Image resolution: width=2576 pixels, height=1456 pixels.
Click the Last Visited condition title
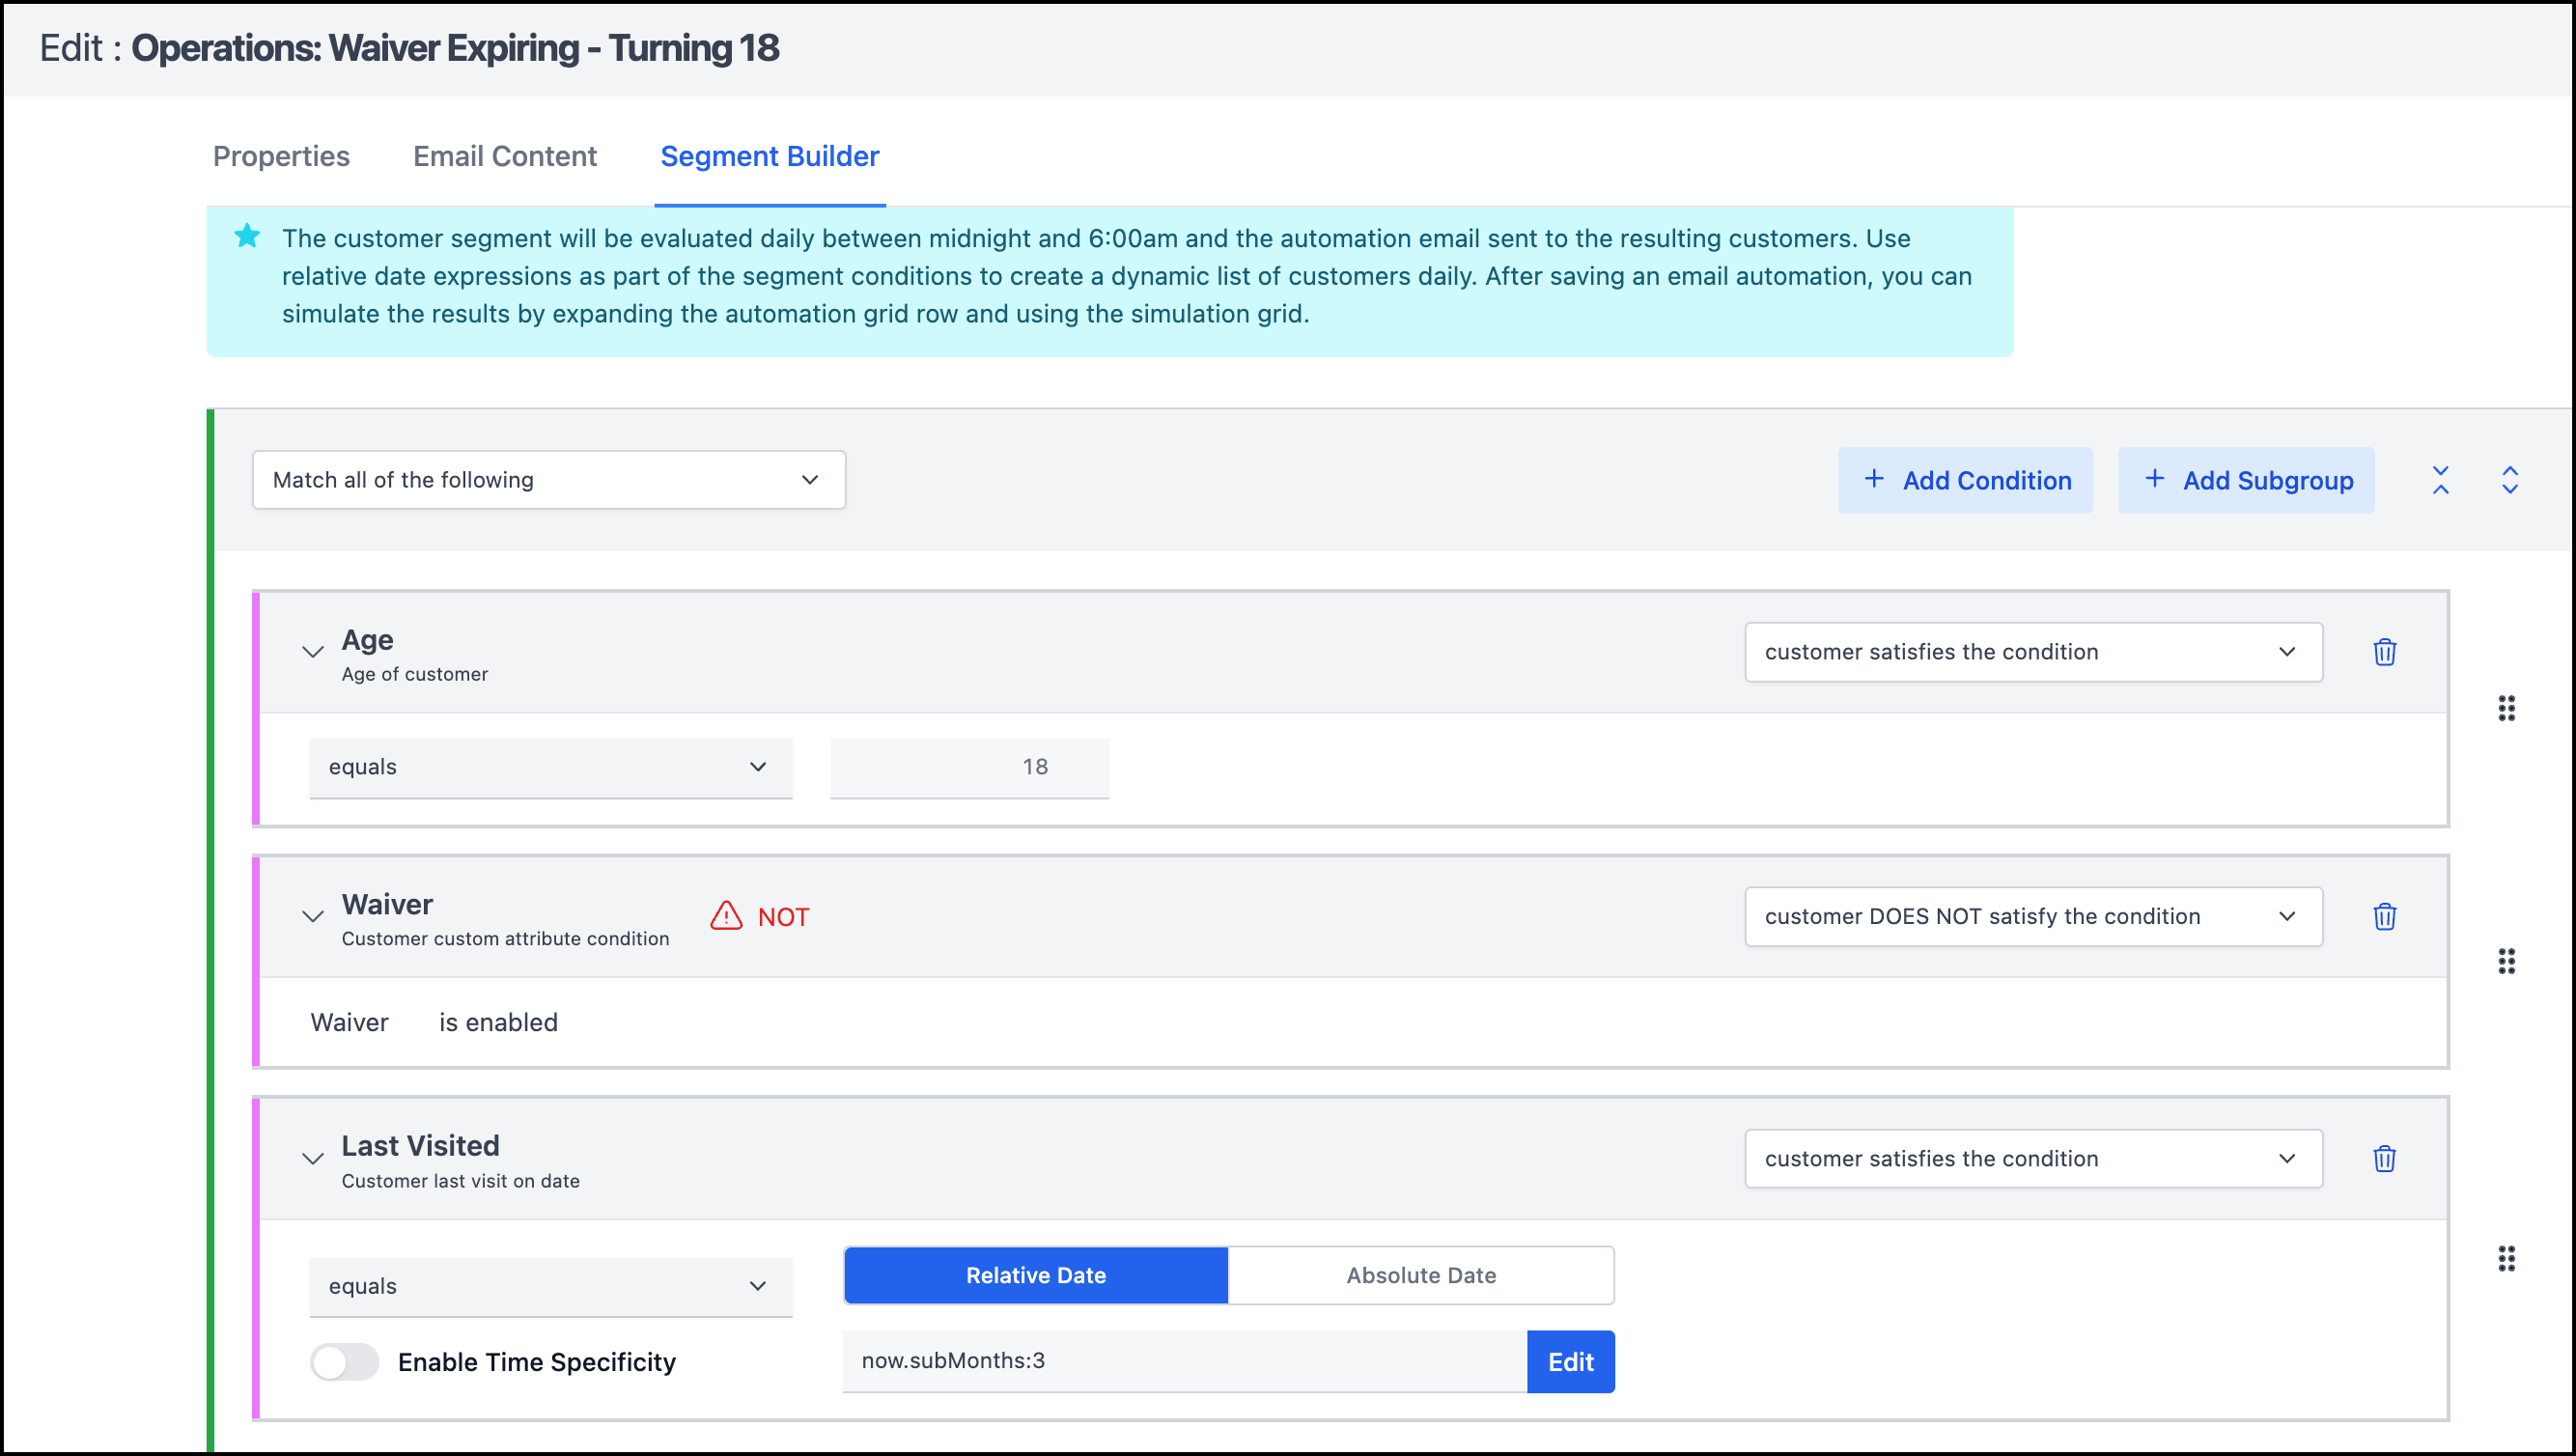click(420, 1146)
